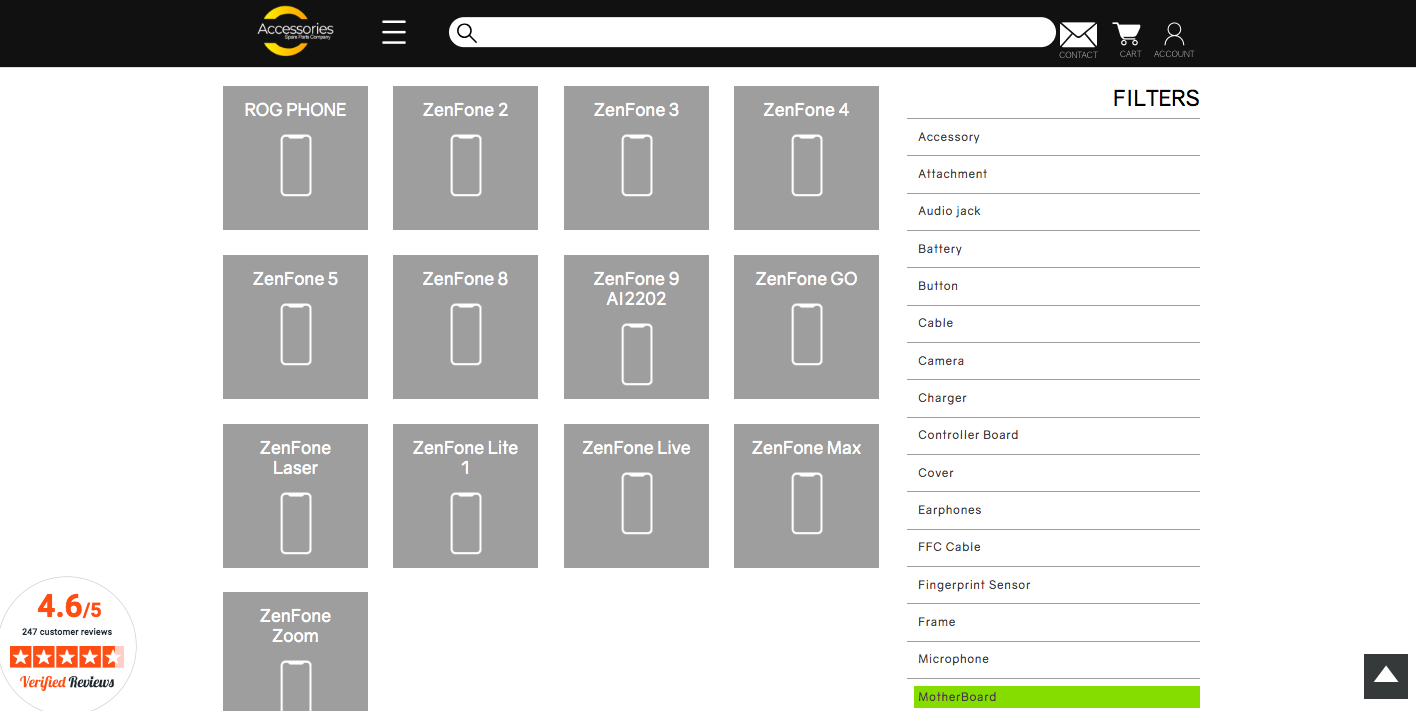Open the ZenFone Zoom category tile
The height and width of the screenshot is (711, 1416).
[x=295, y=651]
